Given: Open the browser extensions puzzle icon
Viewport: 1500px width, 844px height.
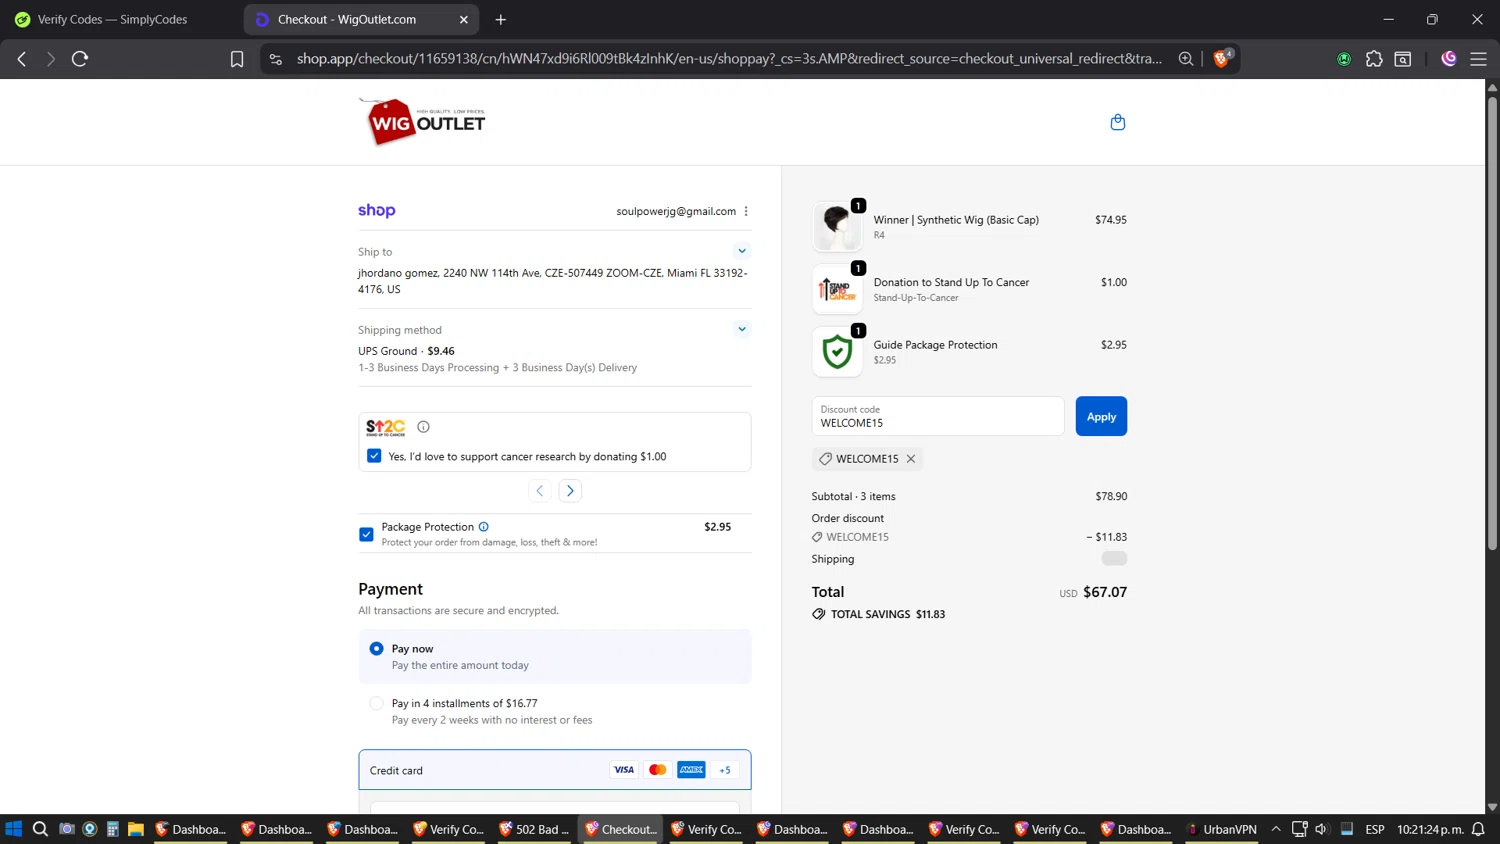Looking at the screenshot, I should coord(1374,59).
